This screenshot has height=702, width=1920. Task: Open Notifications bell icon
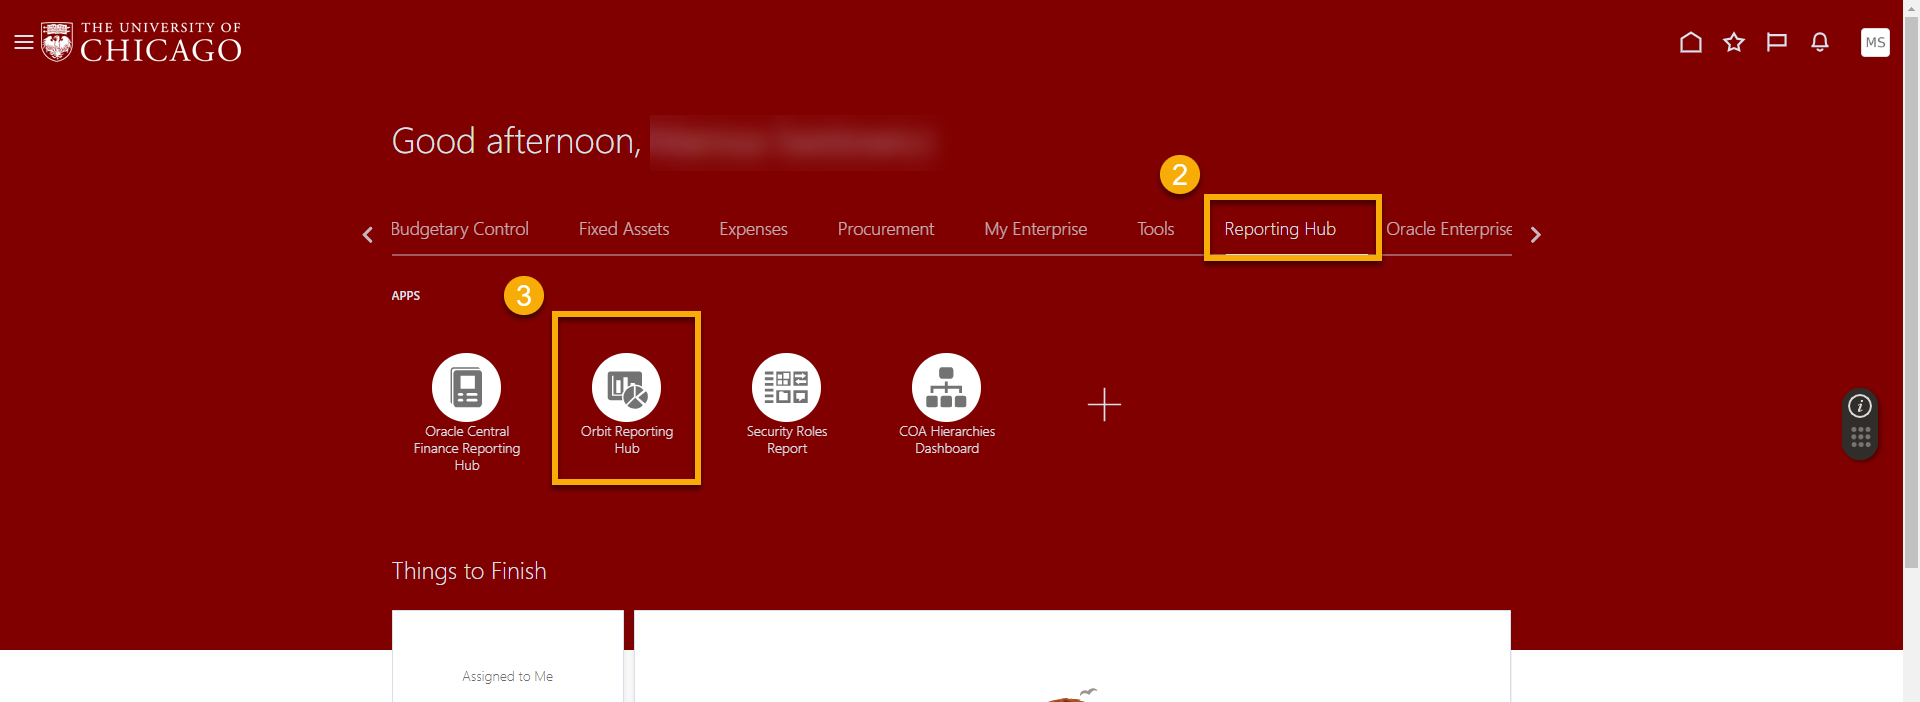click(x=1820, y=42)
